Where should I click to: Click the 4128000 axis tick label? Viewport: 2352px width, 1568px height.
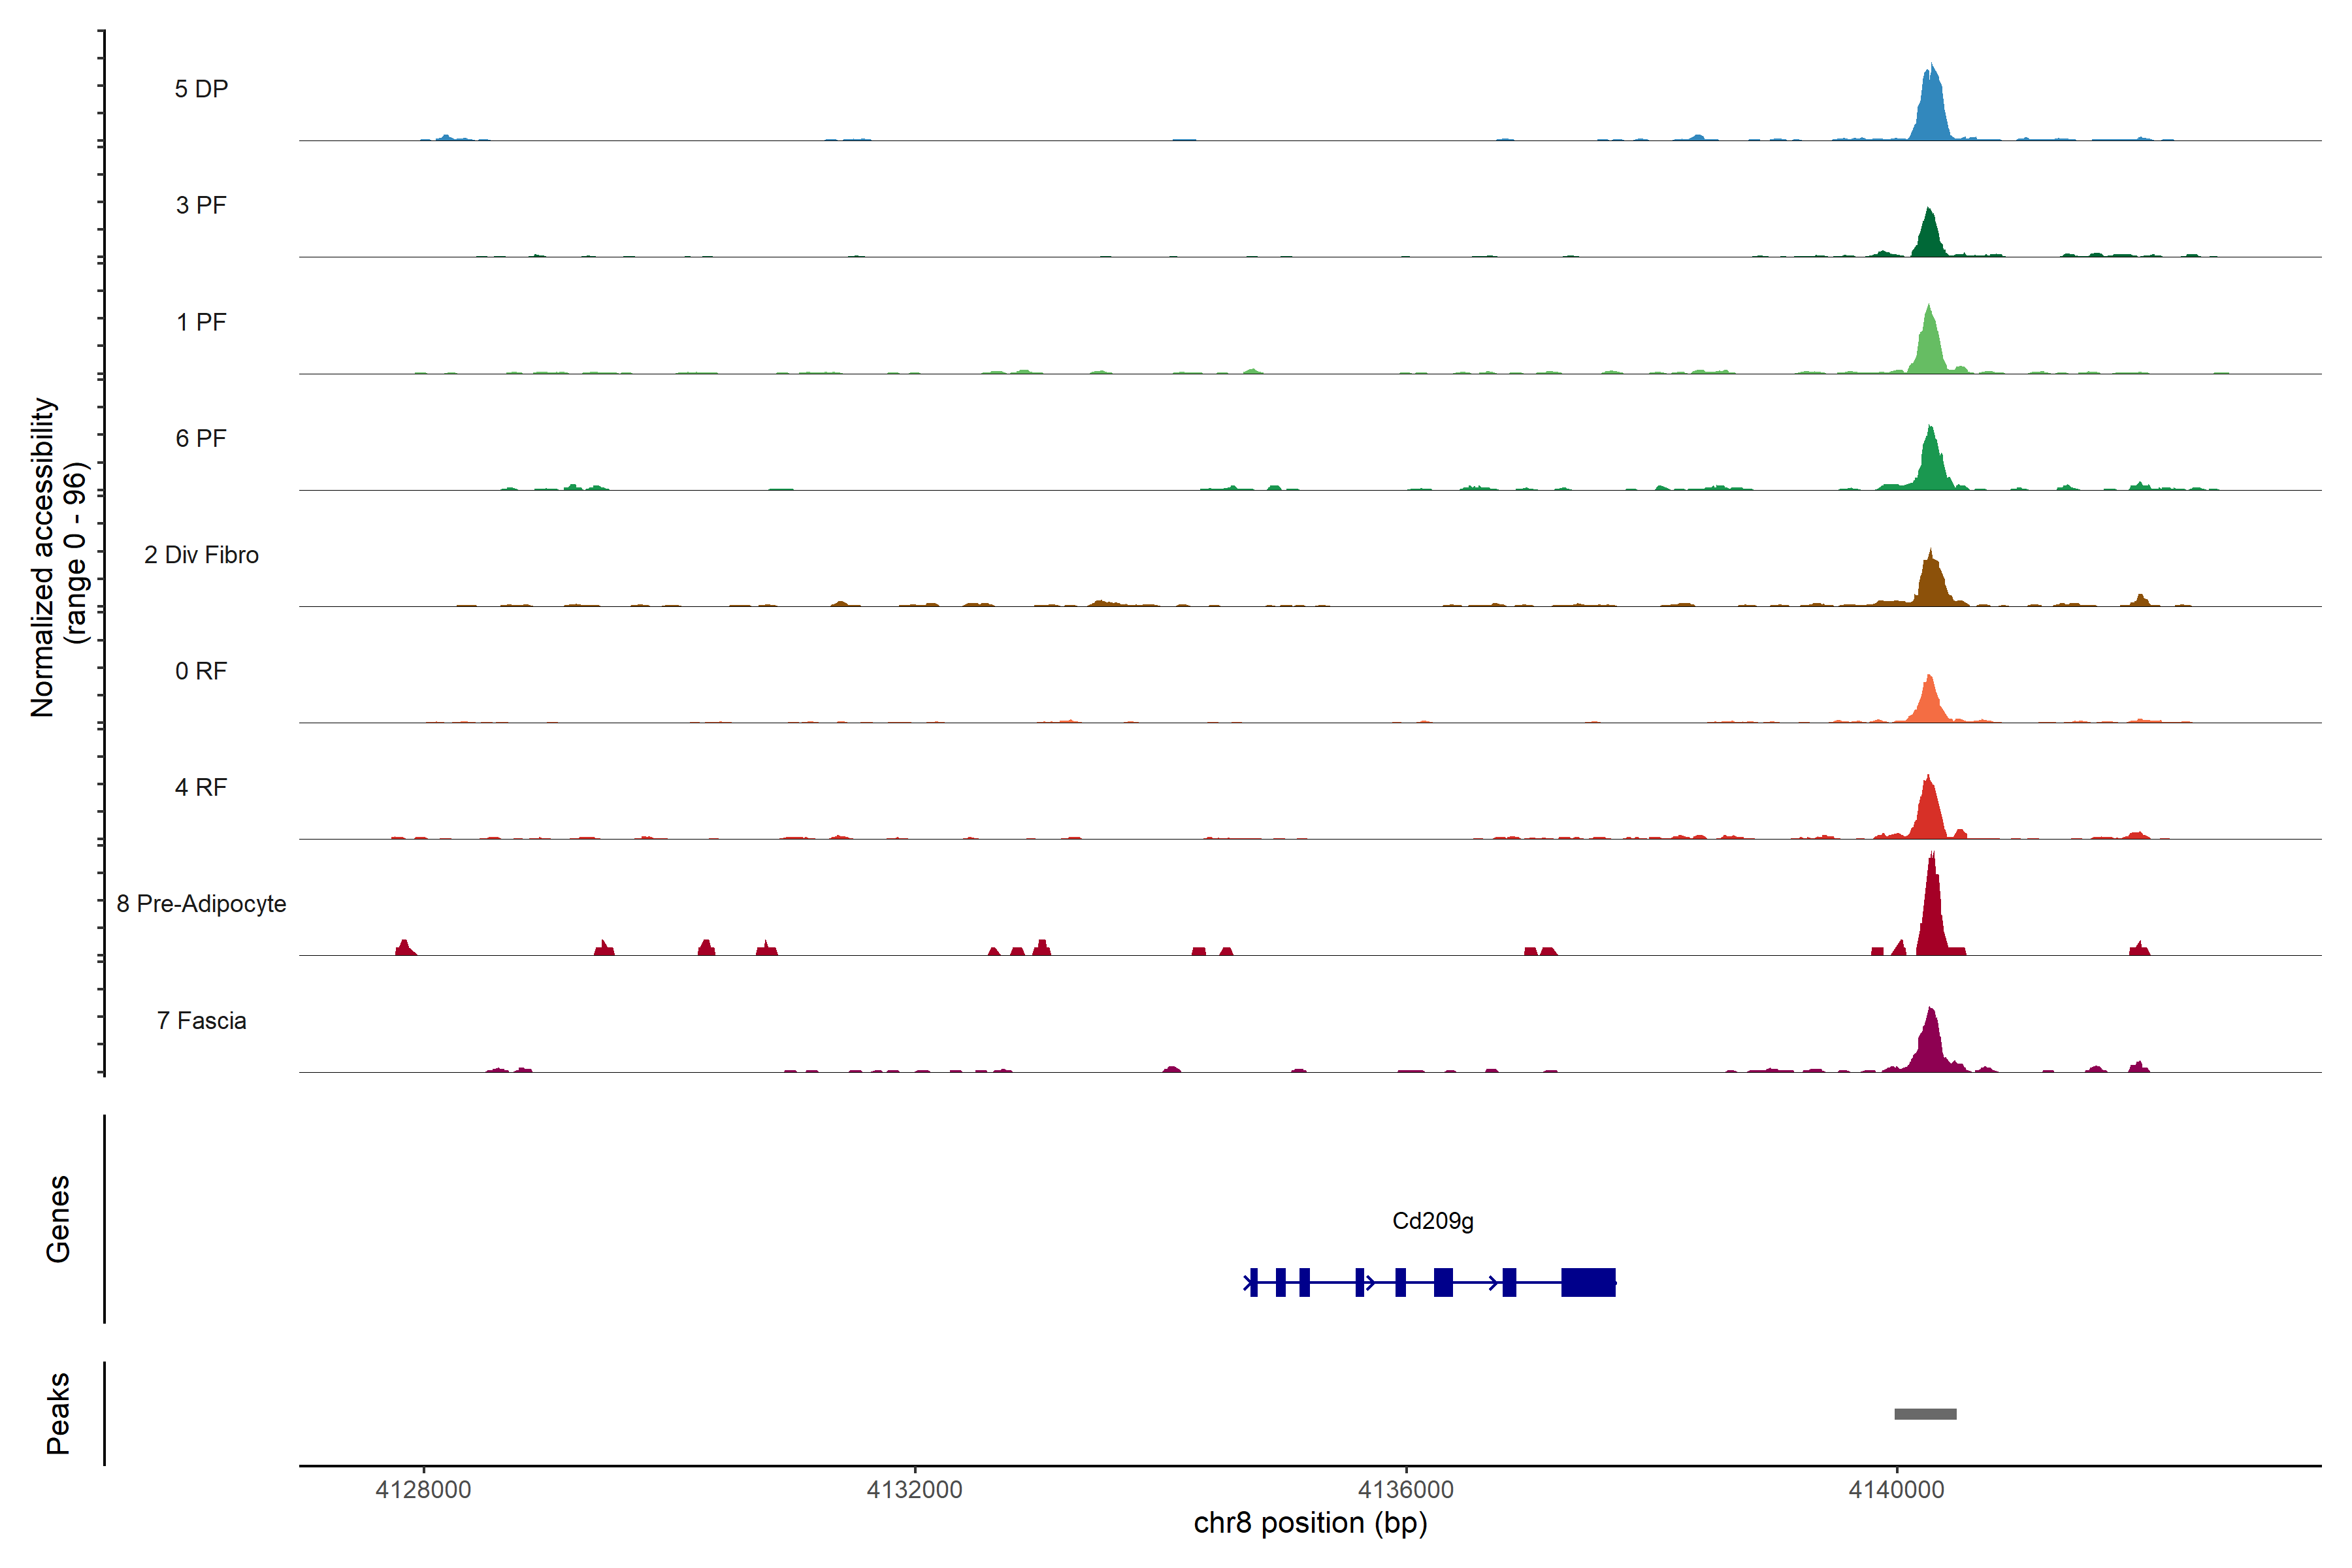[423, 1489]
